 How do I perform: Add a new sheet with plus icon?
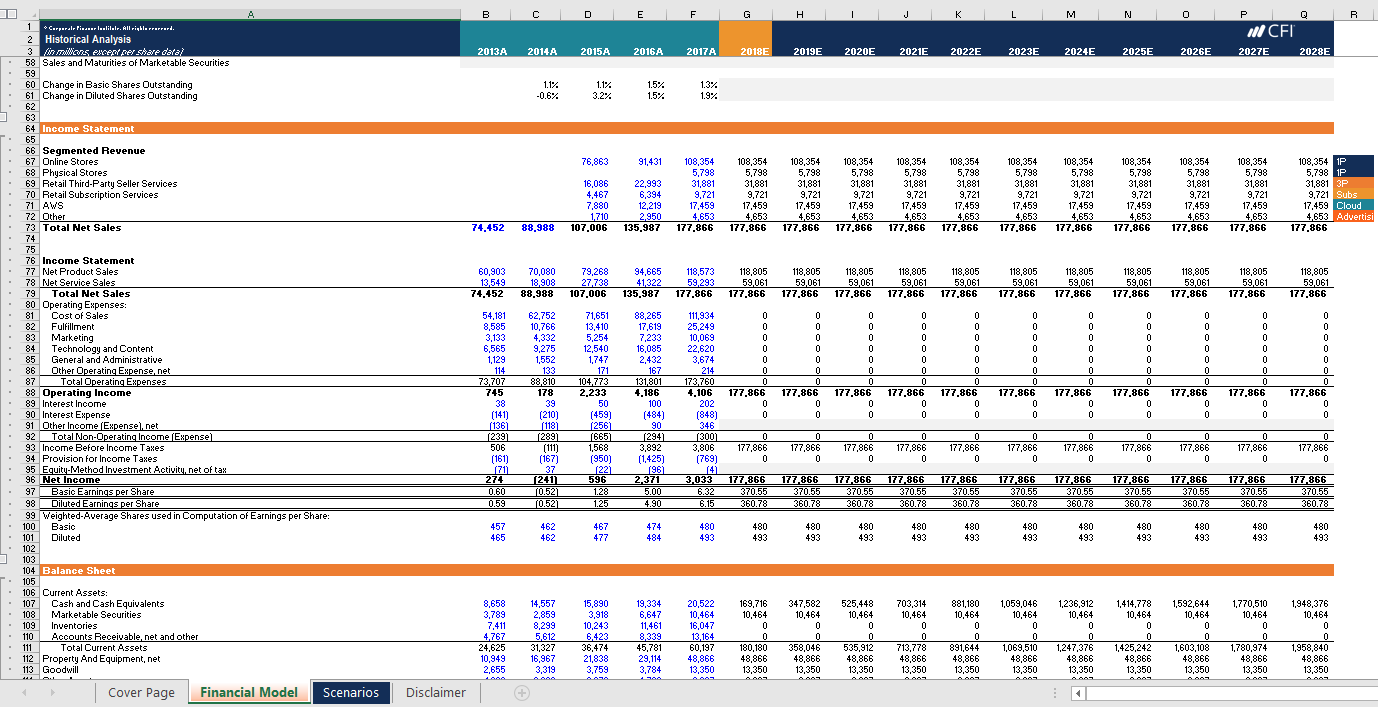pos(521,692)
